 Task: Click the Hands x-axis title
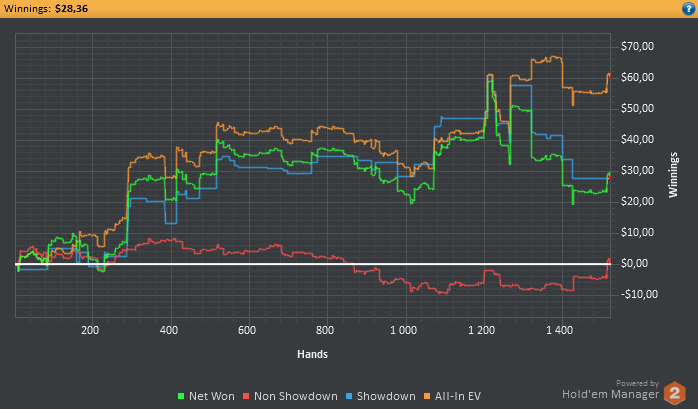pyautogui.click(x=312, y=354)
